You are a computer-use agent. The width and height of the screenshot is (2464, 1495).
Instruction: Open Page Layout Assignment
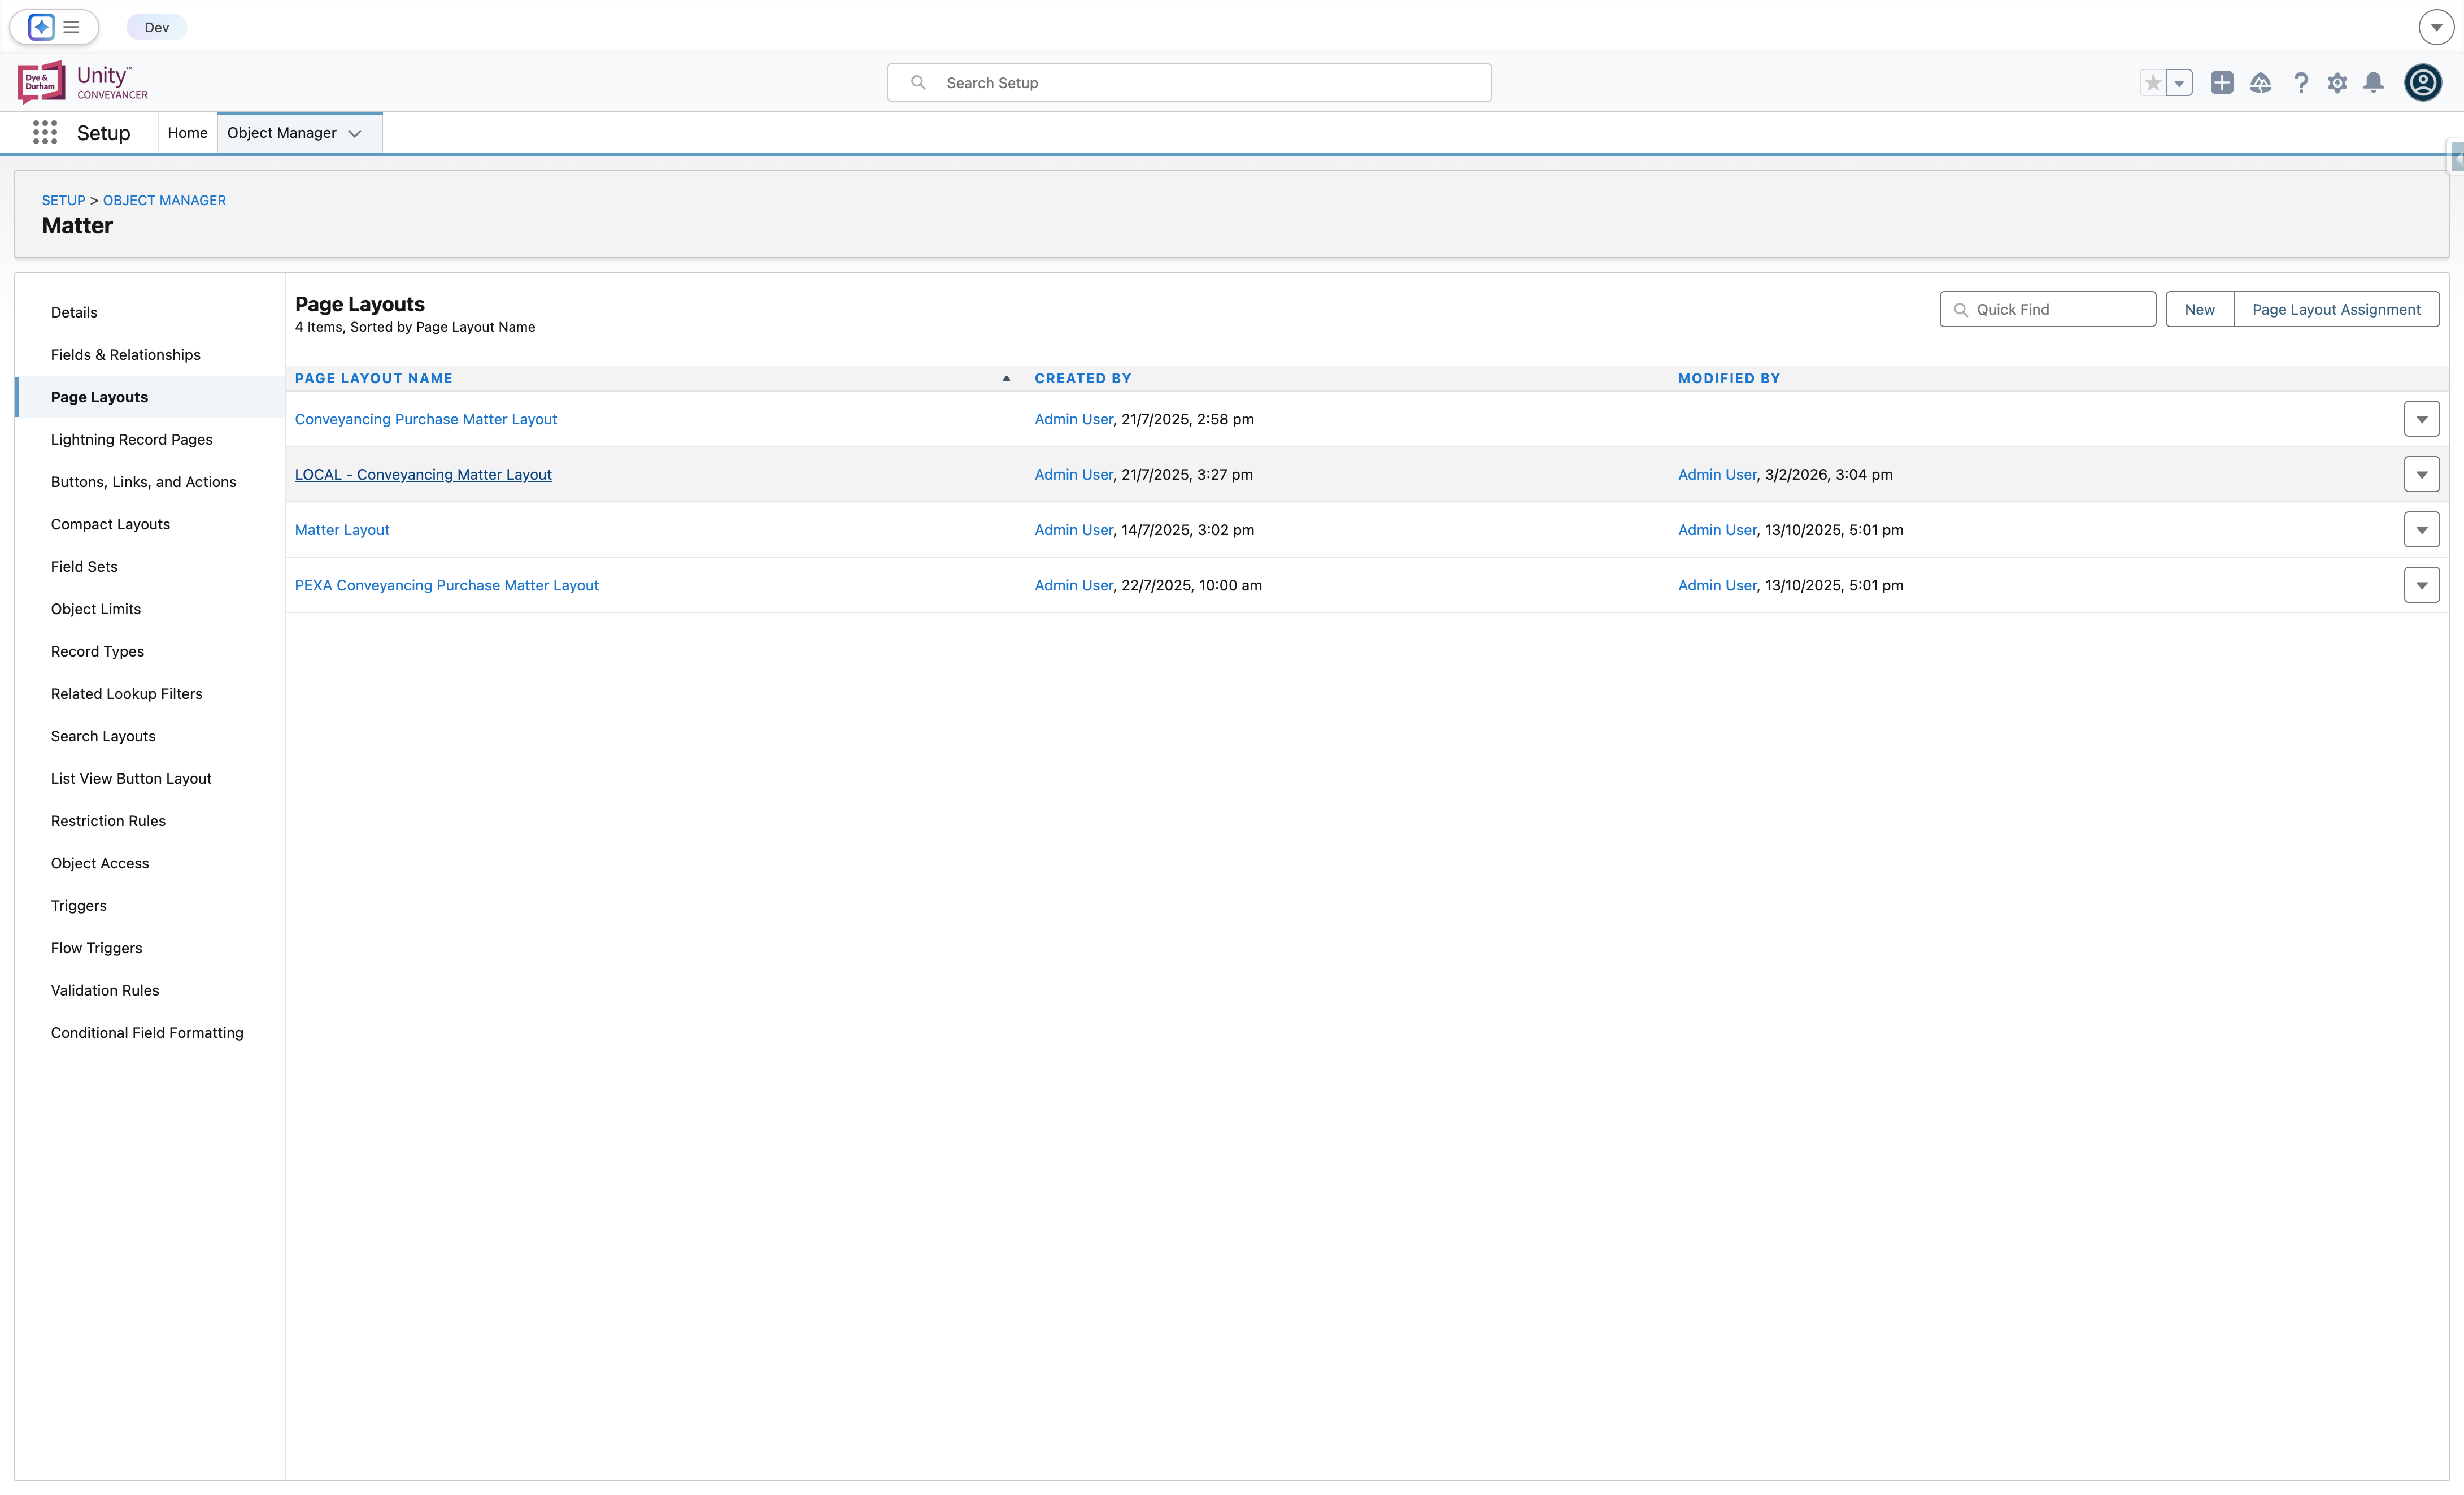point(2336,309)
